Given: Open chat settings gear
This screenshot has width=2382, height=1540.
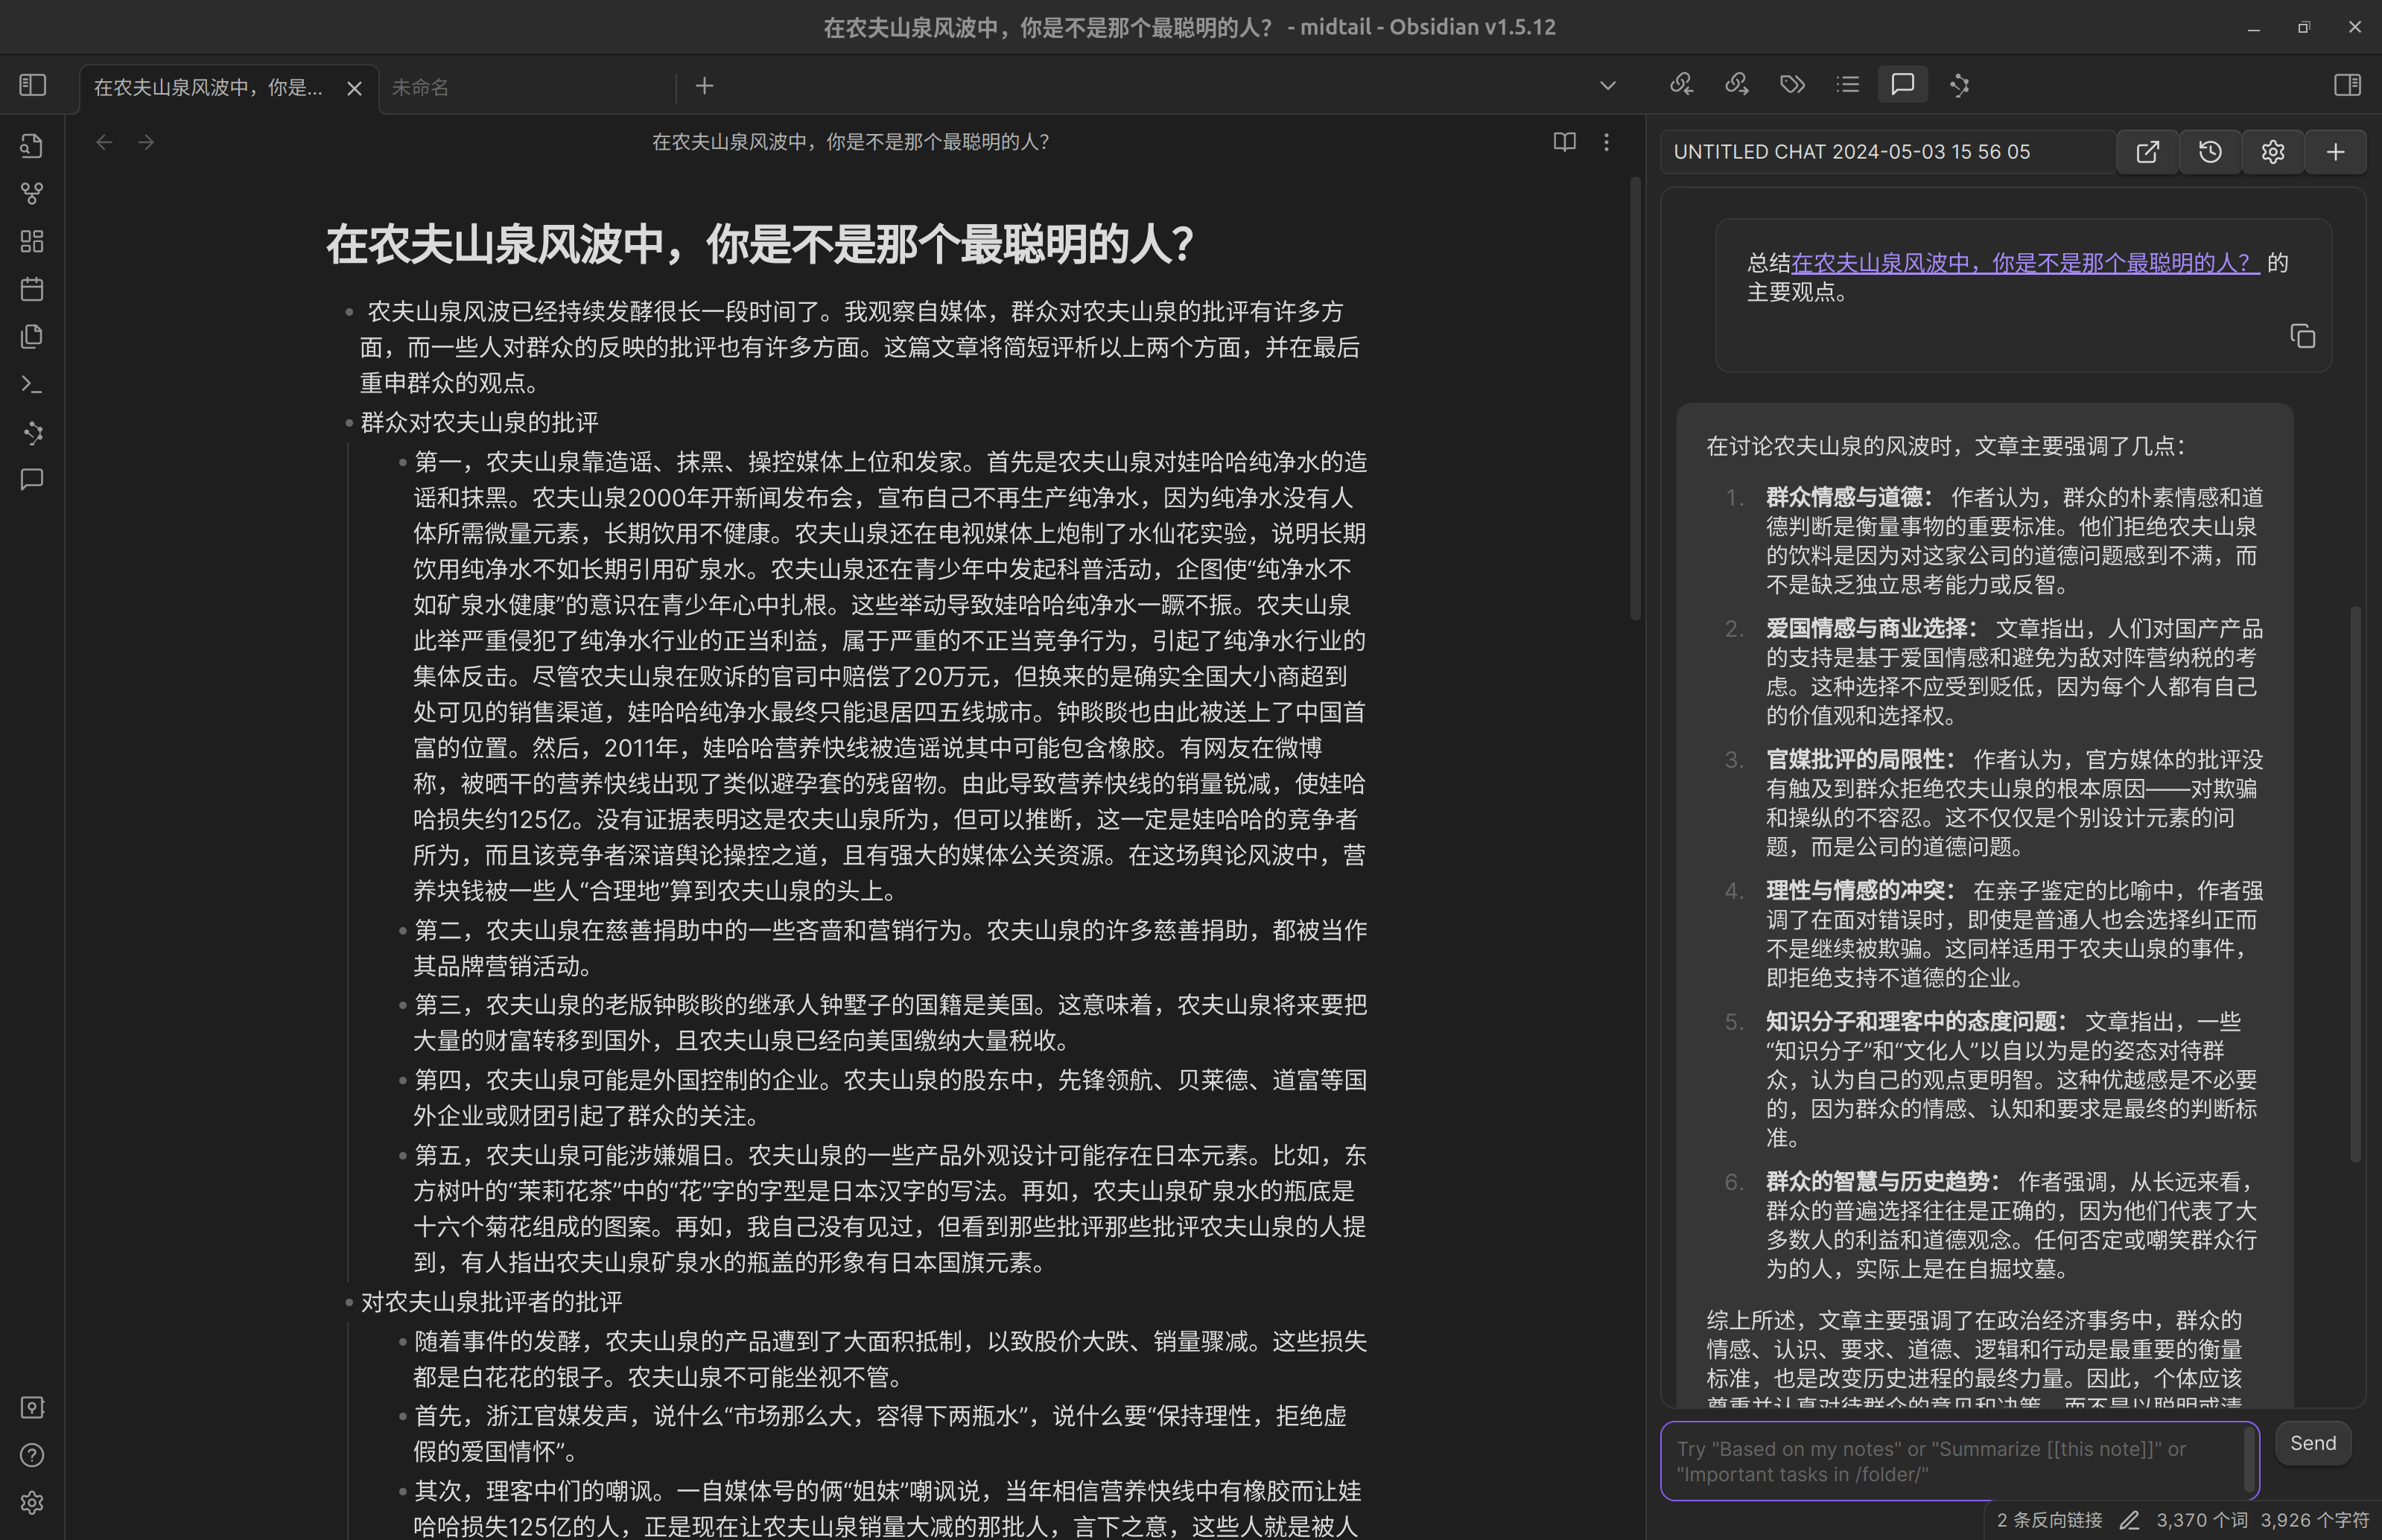Looking at the screenshot, I should (x=2273, y=152).
